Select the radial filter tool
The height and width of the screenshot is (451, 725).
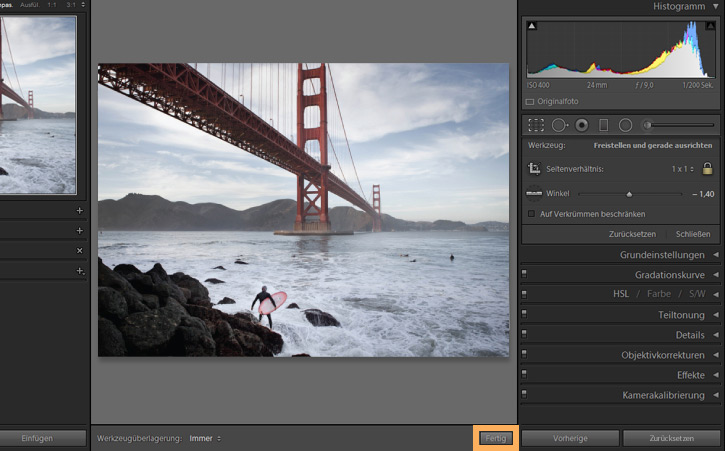(x=625, y=125)
